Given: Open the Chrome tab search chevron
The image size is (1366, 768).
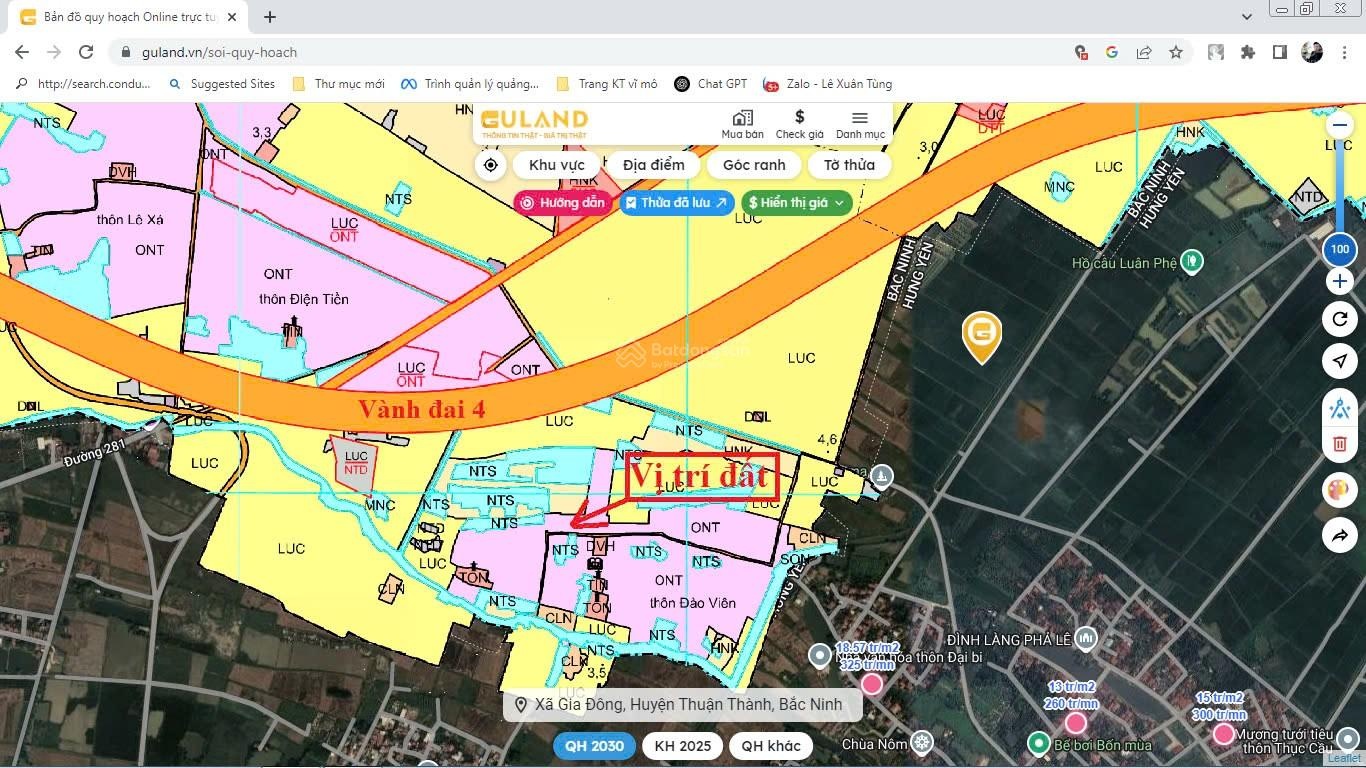Looking at the screenshot, I should (1247, 17).
